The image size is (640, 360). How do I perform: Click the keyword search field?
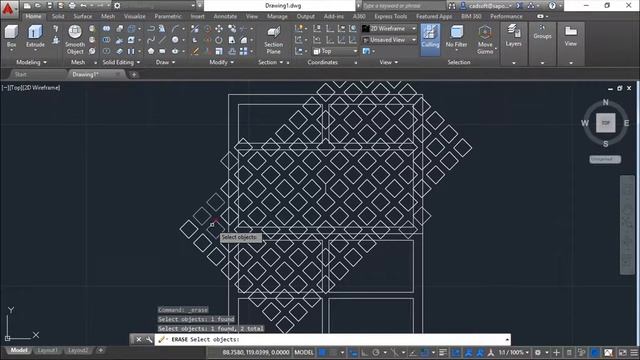(404, 6)
